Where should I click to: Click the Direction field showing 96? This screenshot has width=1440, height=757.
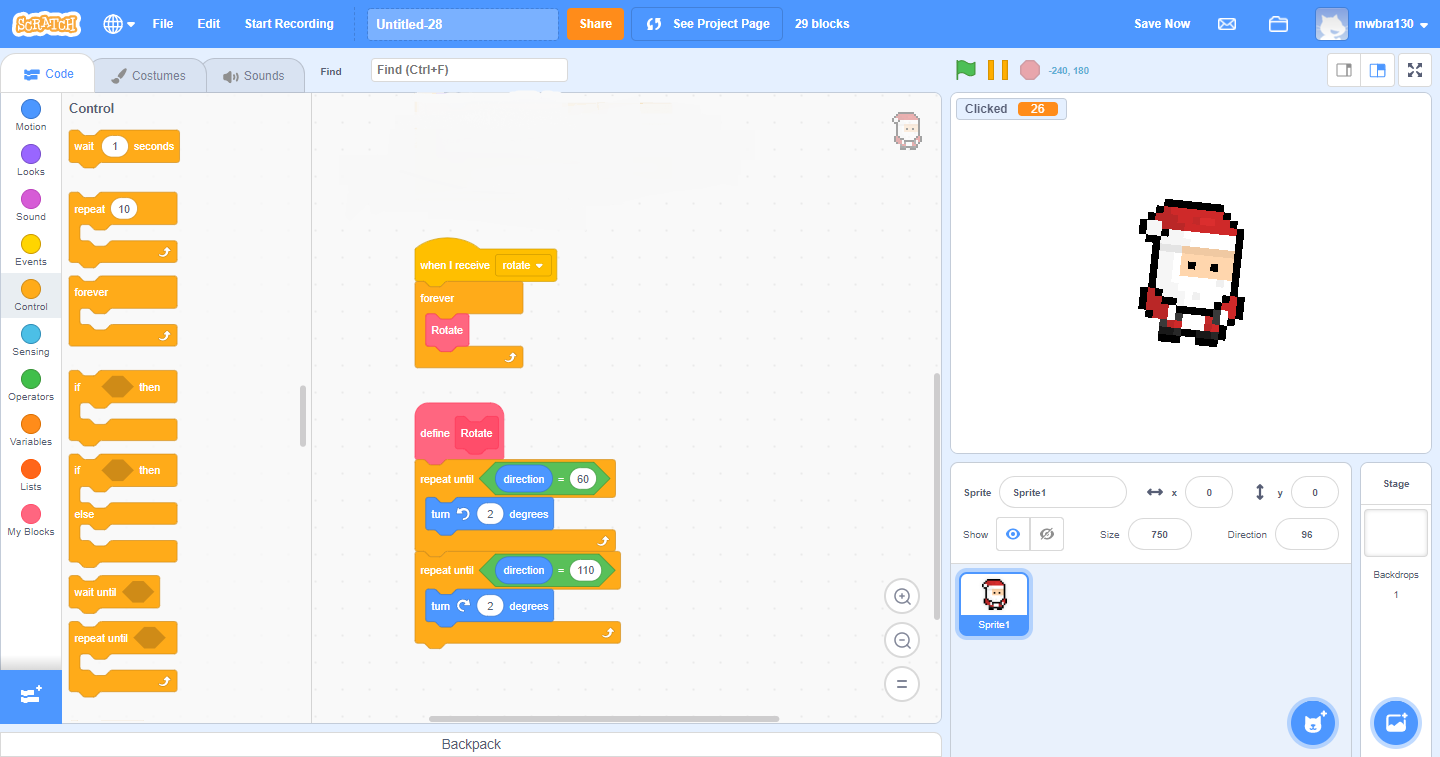point(1307,534)
